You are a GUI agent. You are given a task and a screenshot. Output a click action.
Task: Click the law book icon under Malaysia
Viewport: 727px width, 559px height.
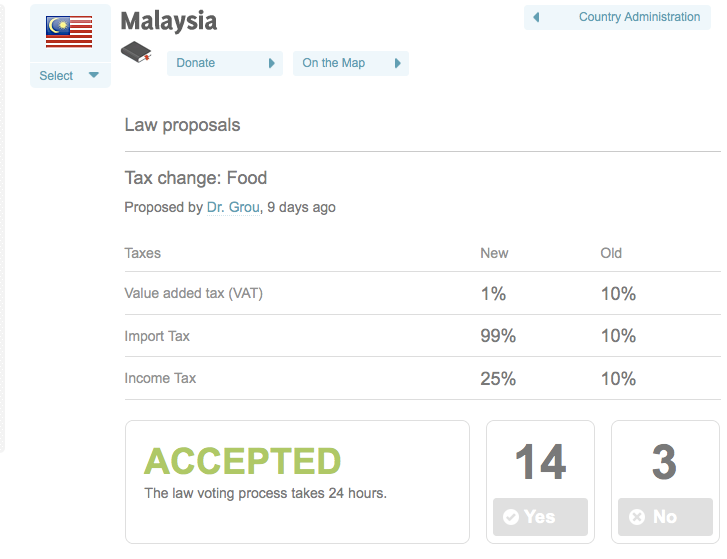tap(135, 53)
